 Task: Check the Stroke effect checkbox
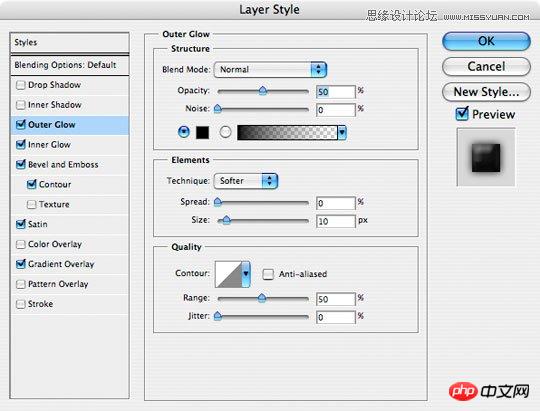tap(21, 304)
